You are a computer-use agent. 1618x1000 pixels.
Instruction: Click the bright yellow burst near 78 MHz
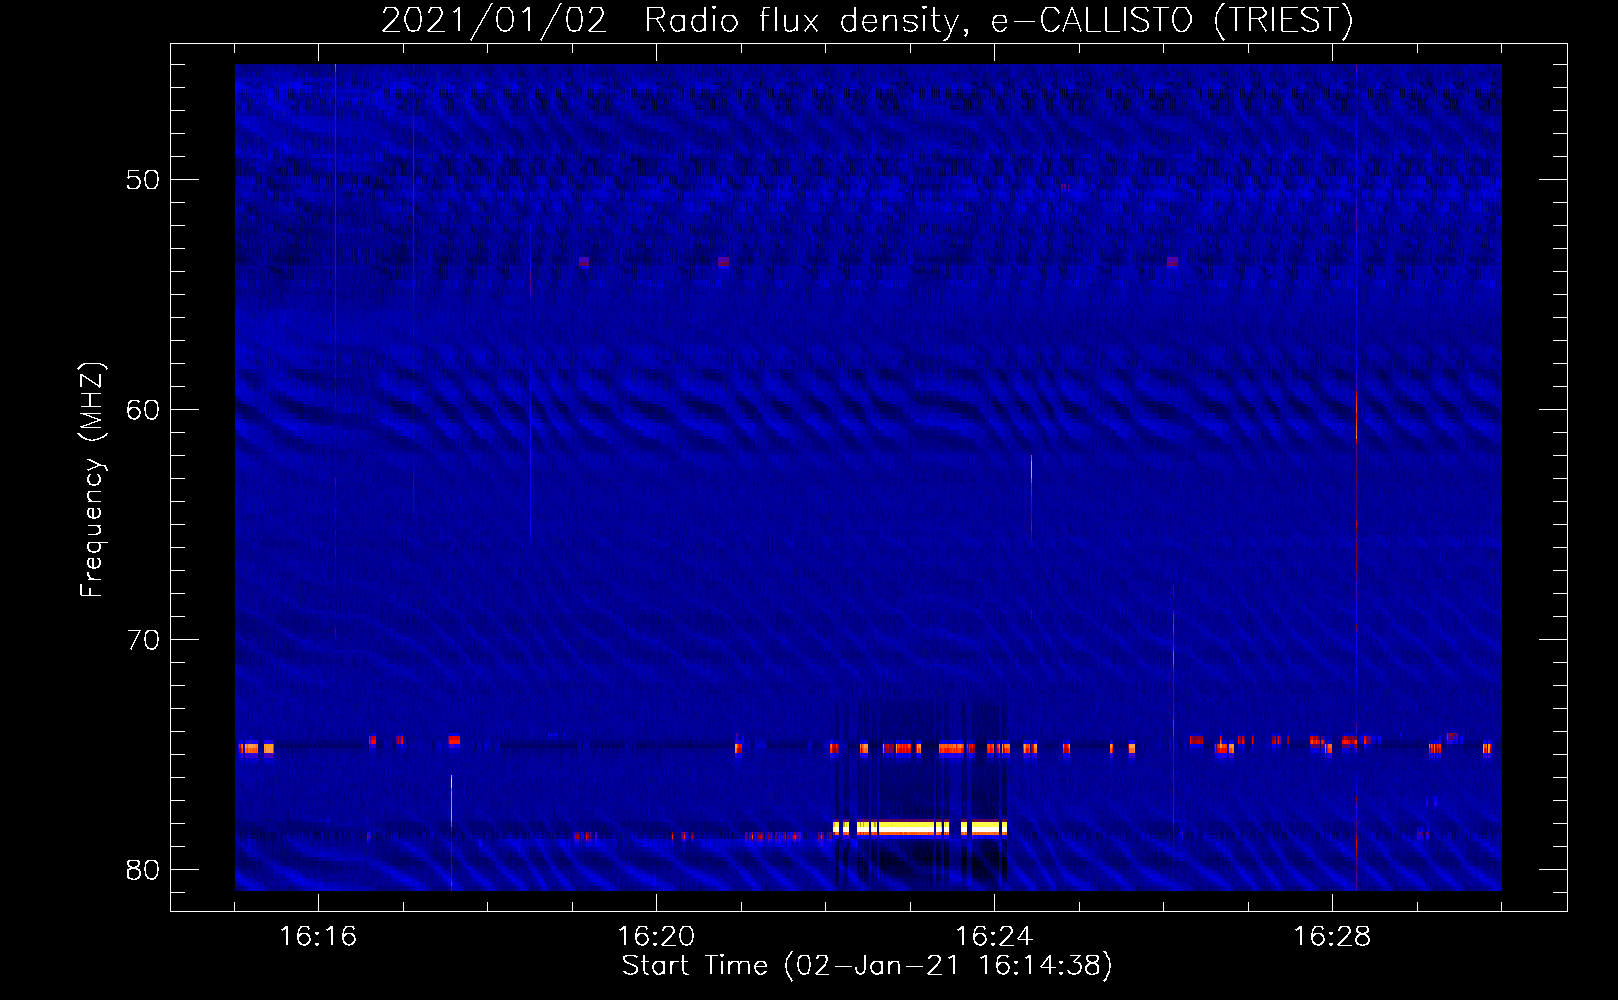point(920,828)
